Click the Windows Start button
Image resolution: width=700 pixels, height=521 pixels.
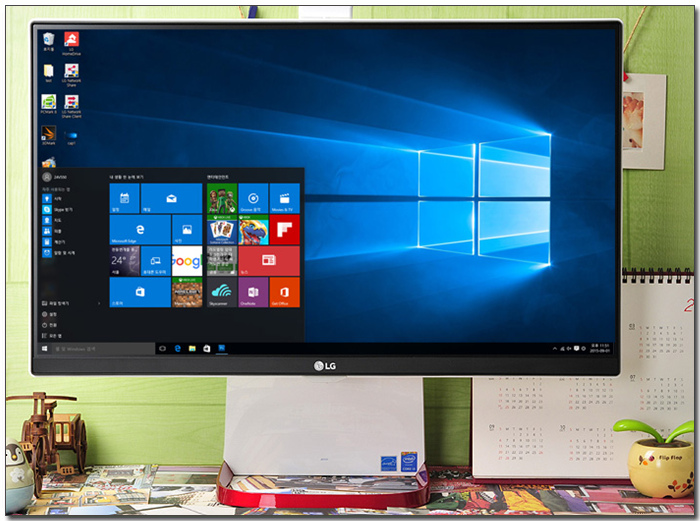point(44,349)
